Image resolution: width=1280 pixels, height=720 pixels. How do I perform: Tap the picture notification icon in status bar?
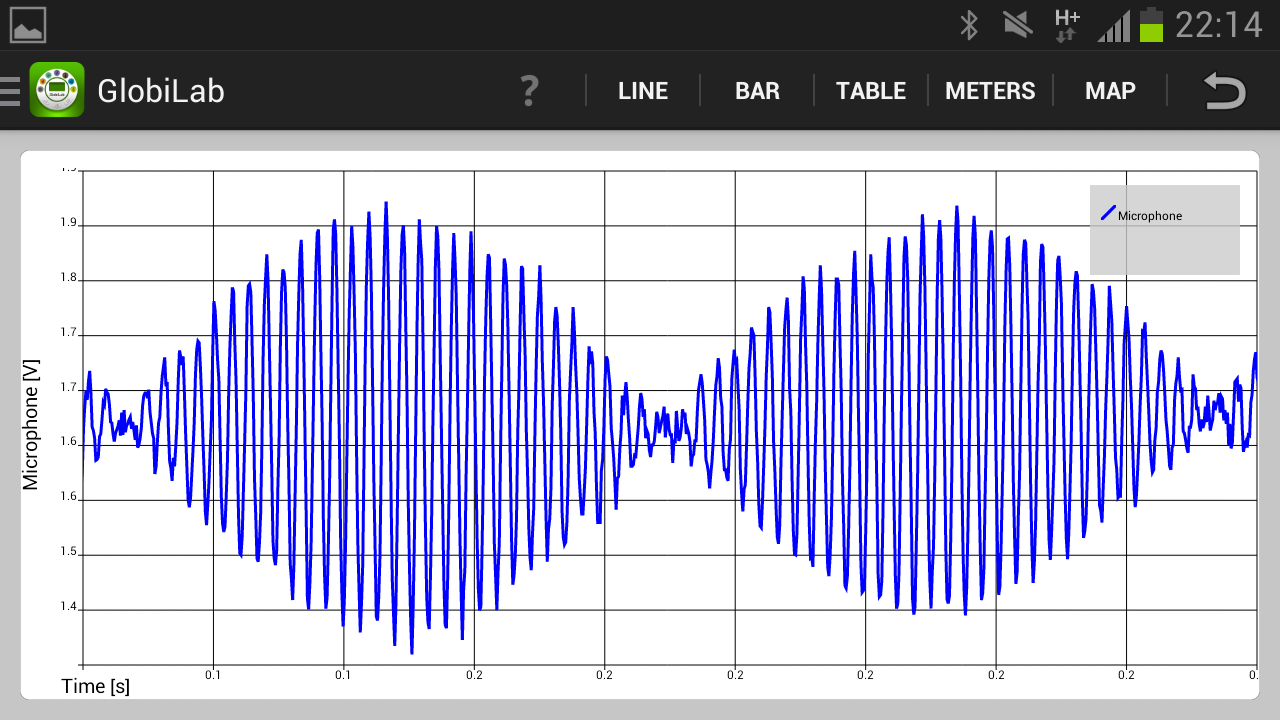28,24
